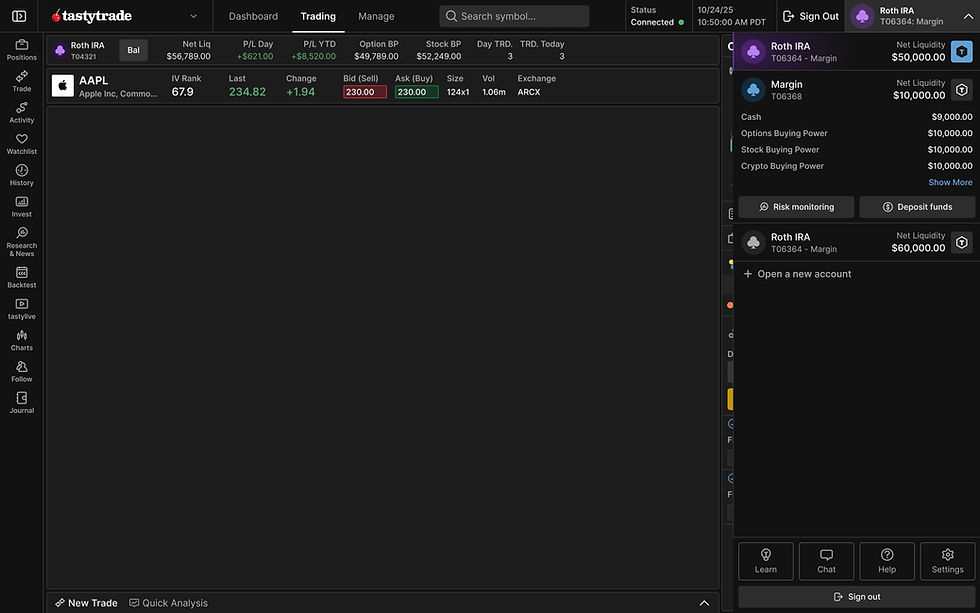Open History in the sidebar
This screenshot has width=980, height=613.
pyautogui.click(x=22, y=175)
